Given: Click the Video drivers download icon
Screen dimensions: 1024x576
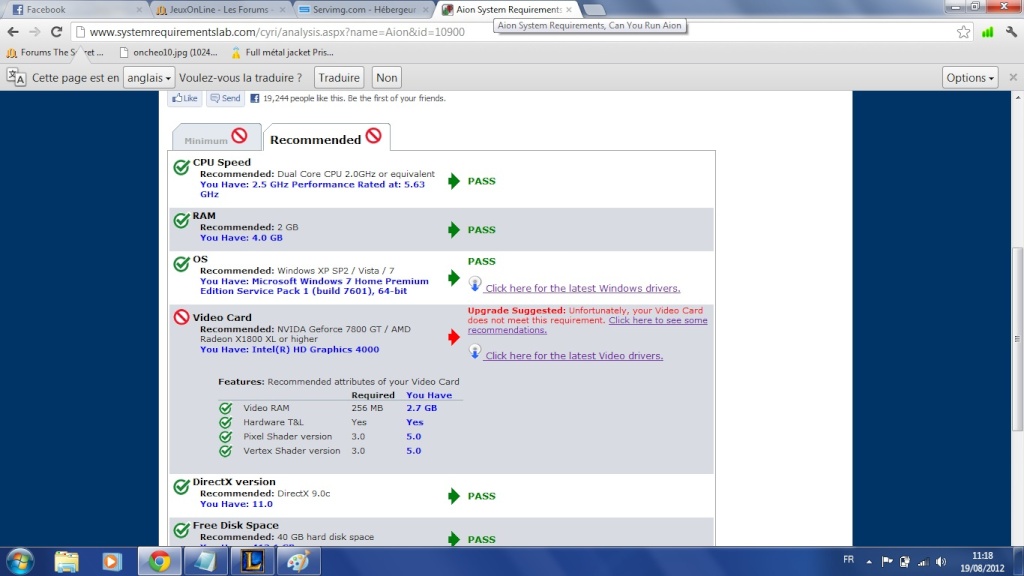Looking at the screenshot, I should (x=475, y=351).
